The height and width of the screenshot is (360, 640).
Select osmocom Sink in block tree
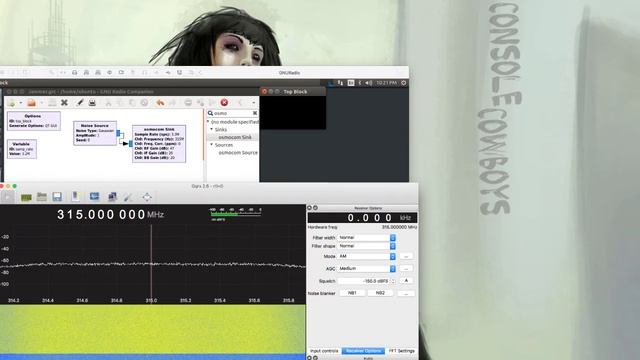pyautogui.click(x=235, y=137)
